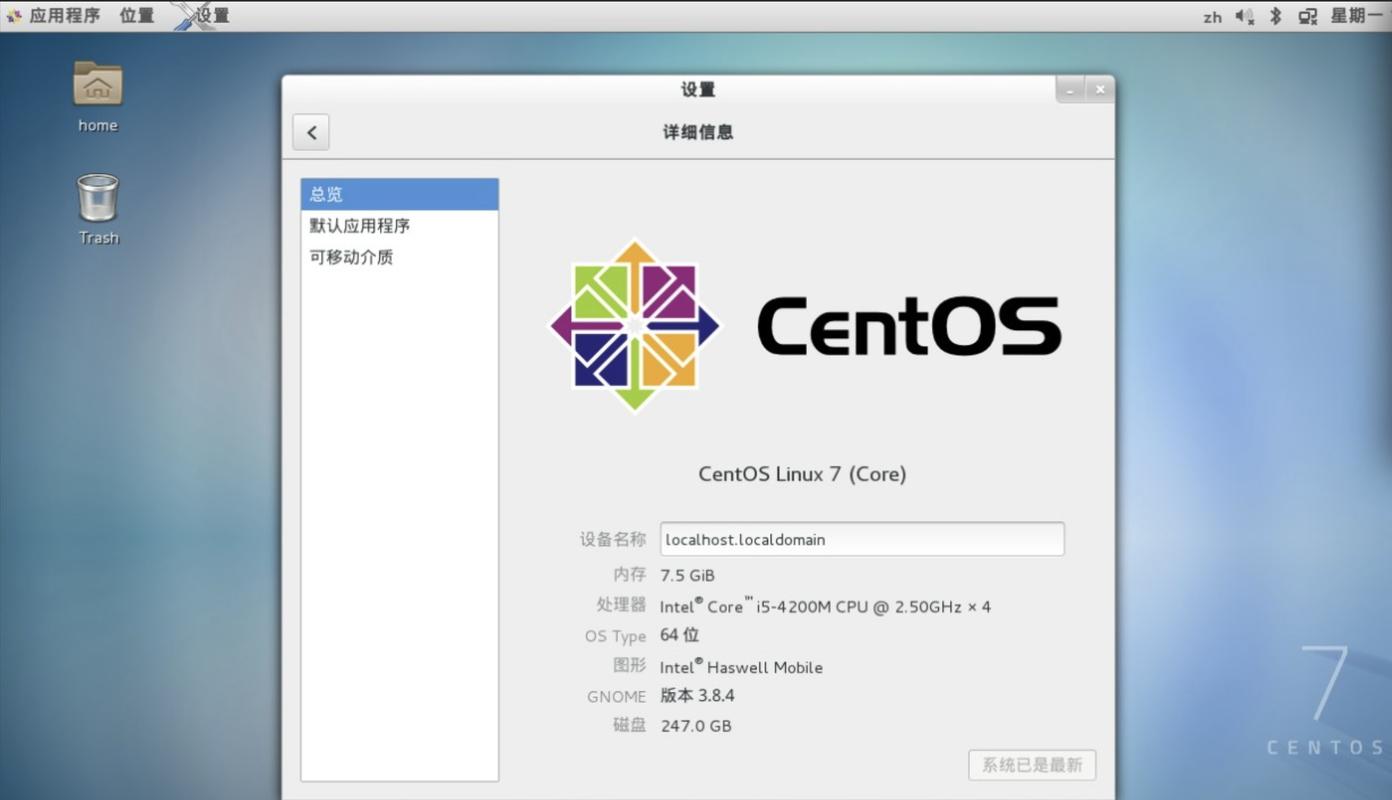The height and width of the screenshot is (800, 1392).
Task: Mute audio via the volume icon
Action: pos(1243,15)
